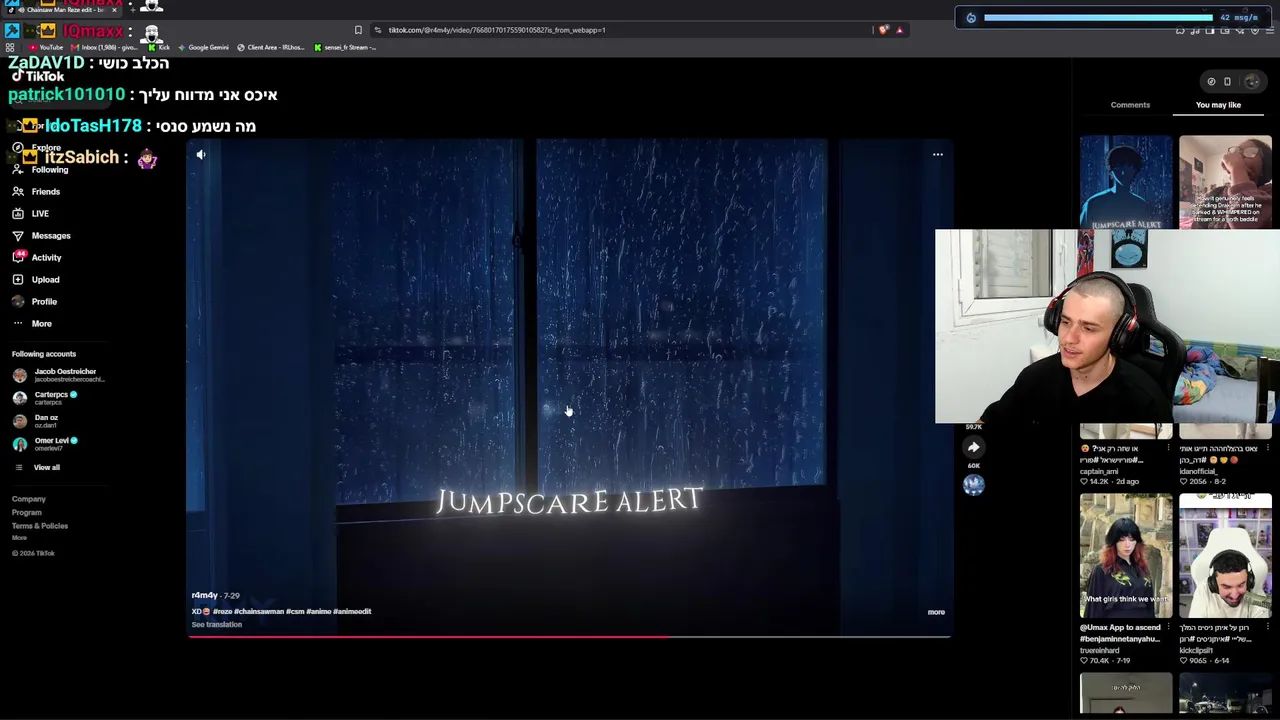Open the Carterpcs account

pyautogui.click(x=45, y=398)
